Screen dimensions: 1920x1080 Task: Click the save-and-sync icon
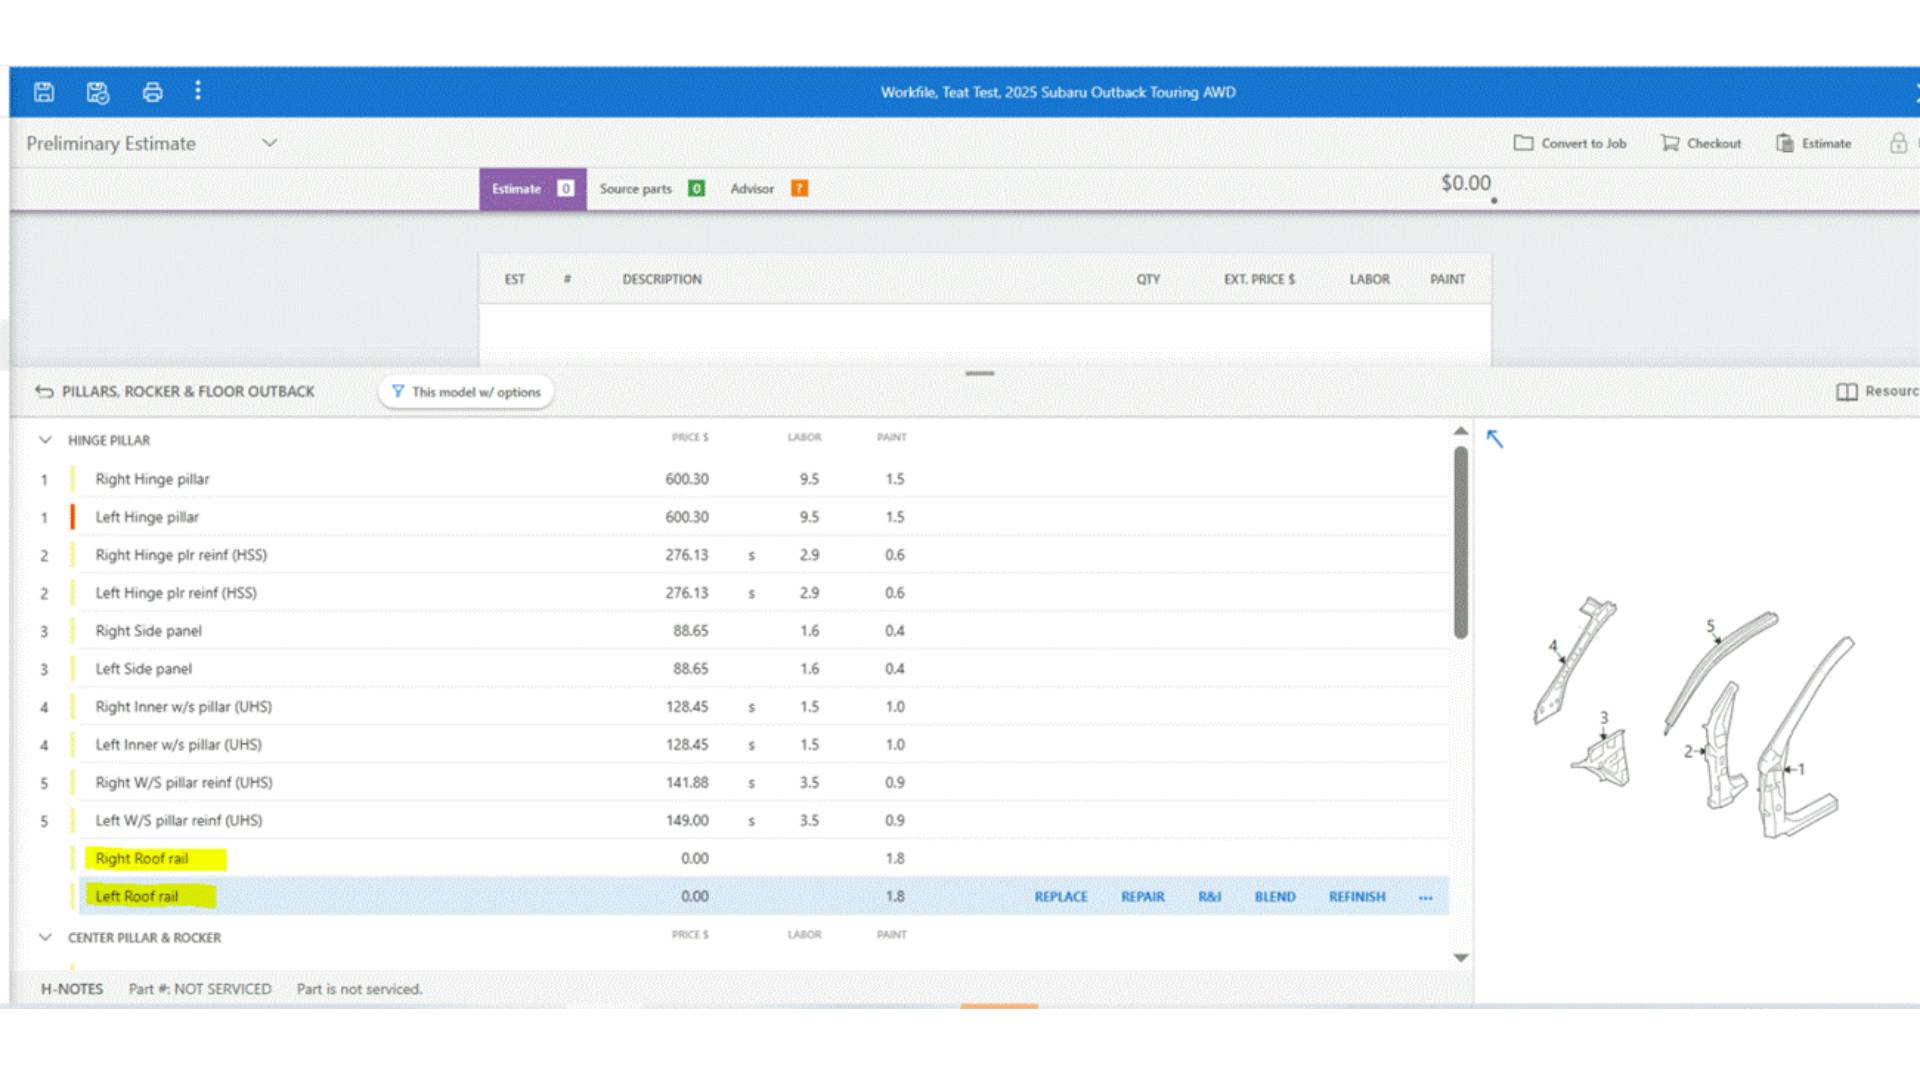(97, 92)
